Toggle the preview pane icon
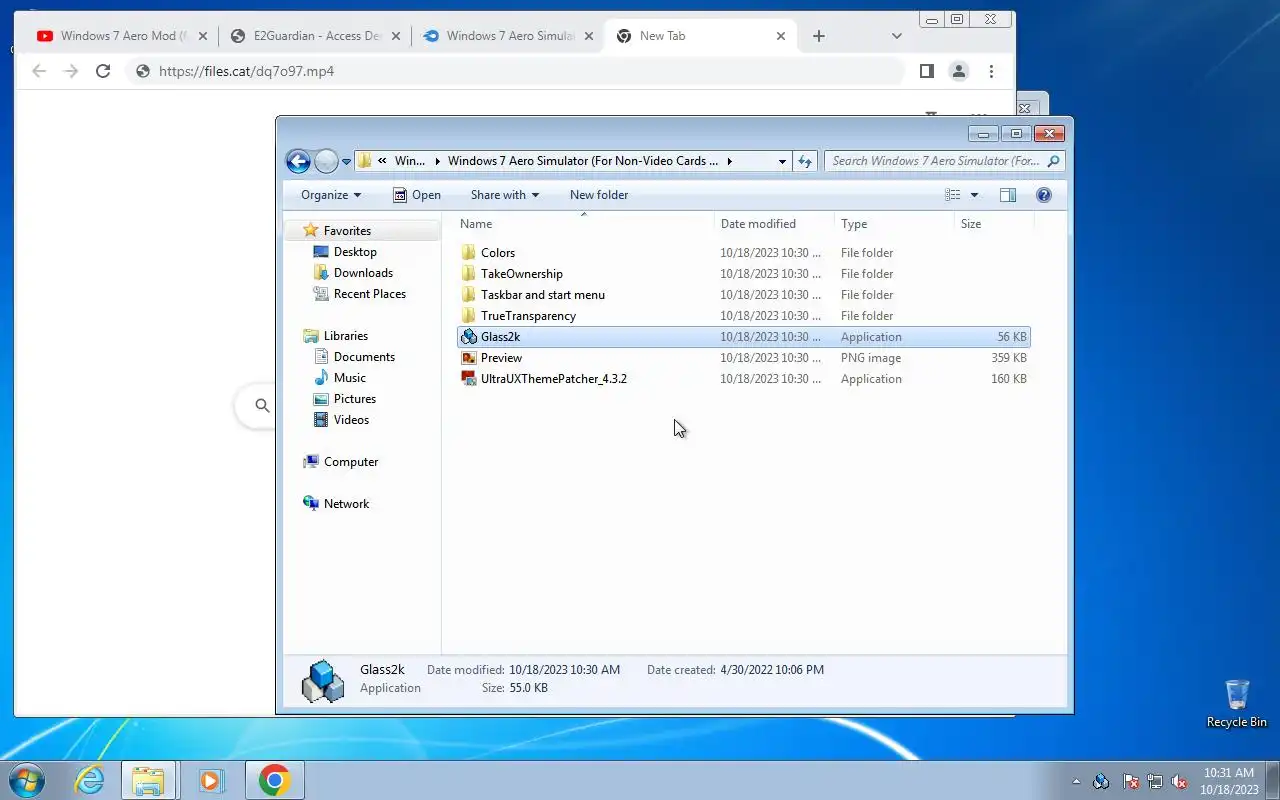1280x800 pixels. [1008, 195]
